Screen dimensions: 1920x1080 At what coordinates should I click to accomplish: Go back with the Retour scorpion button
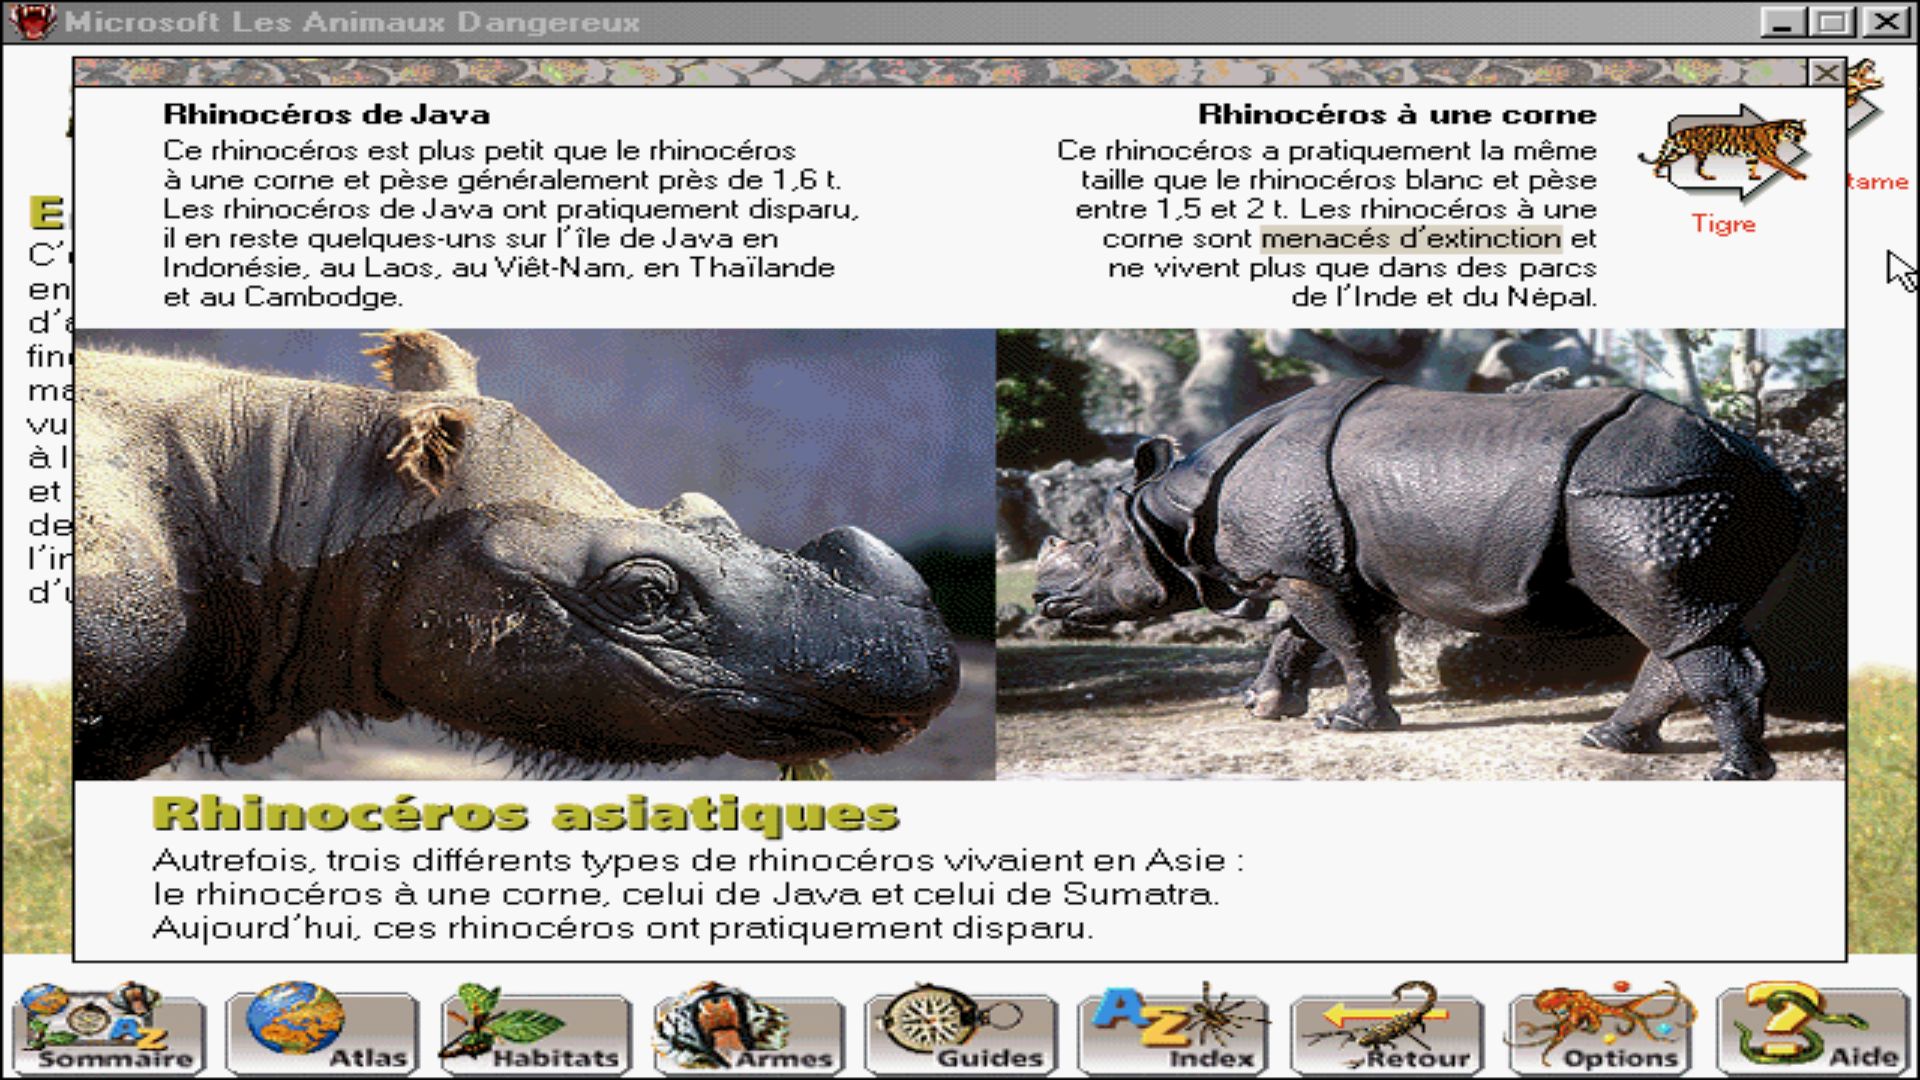click(1387, 1029)
